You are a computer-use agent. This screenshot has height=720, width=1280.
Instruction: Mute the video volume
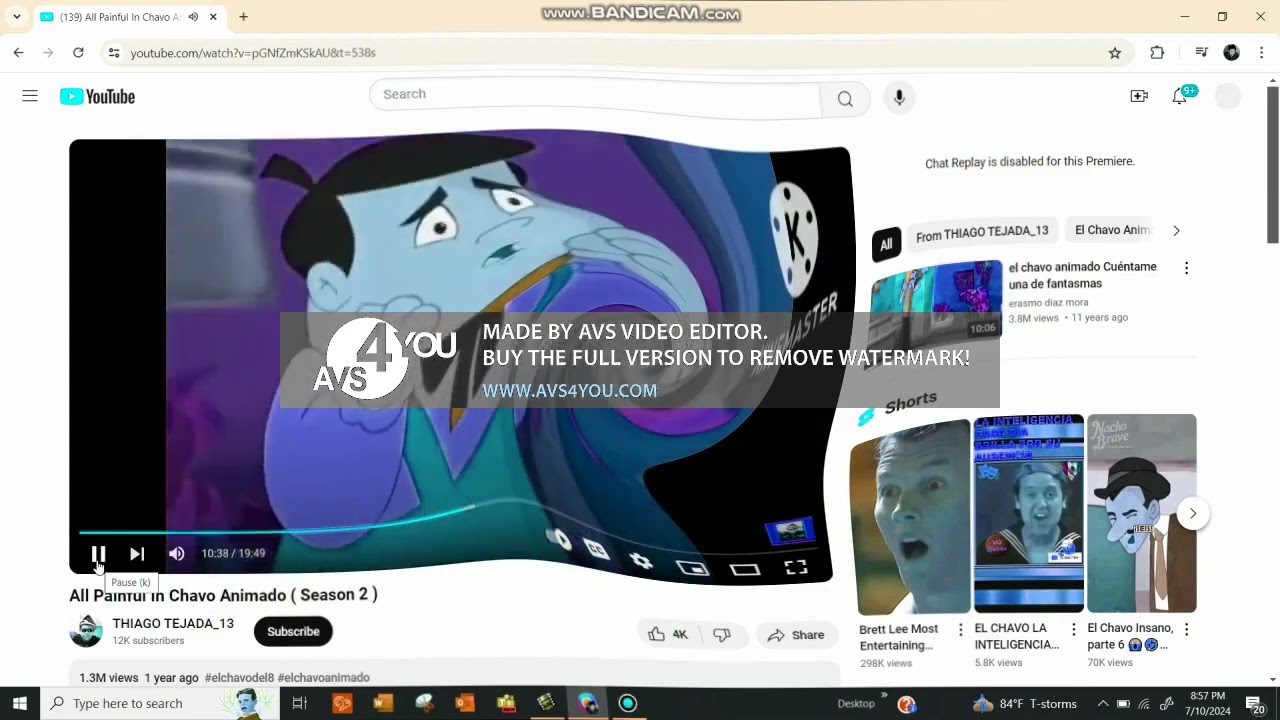[177, 553]
